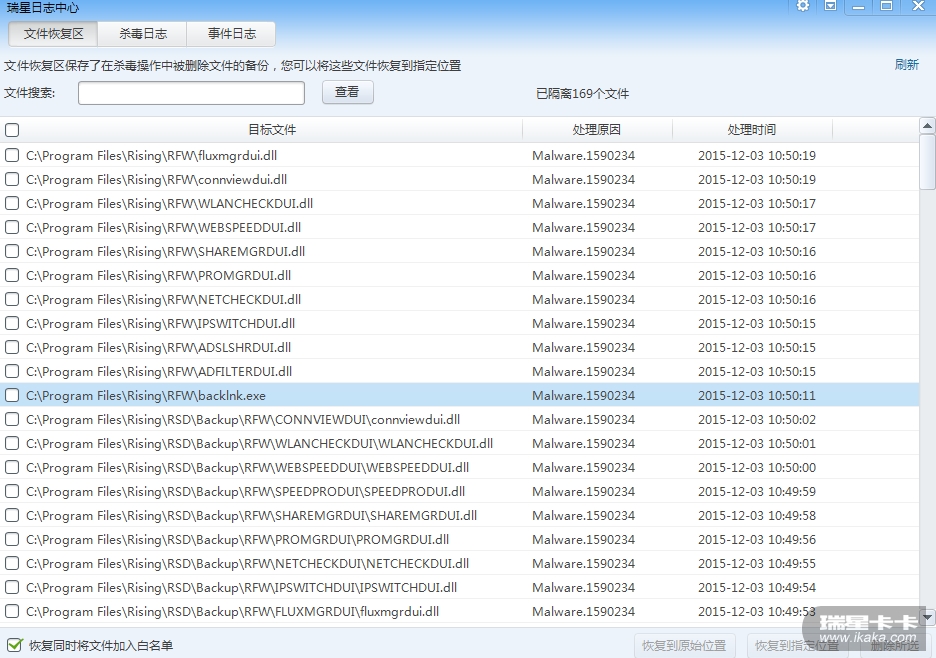The image size is (936, 658).
Task: Focus the 文件搜索 input field
Action: click(191, 93)
